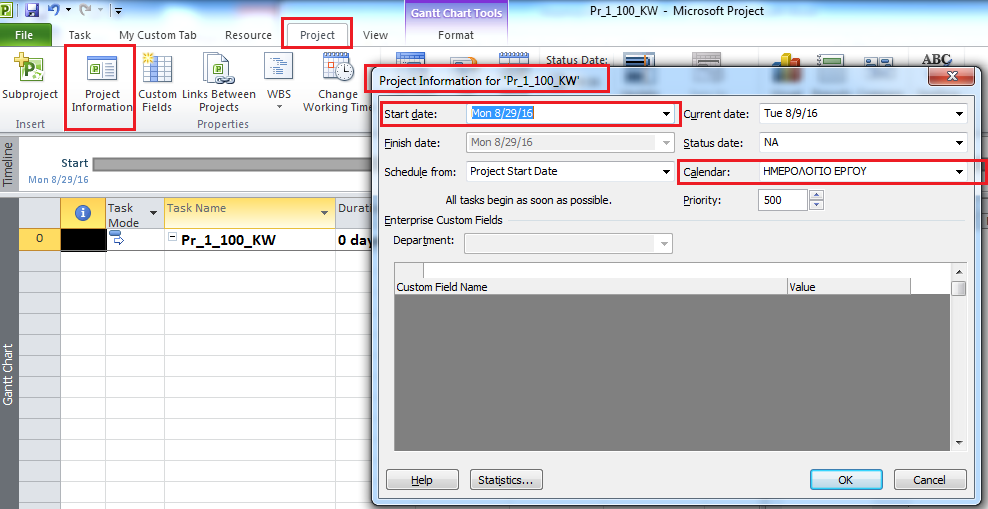The image size is (988, 509).
Task: Click the Help button in the dialog
Action: tap(422, 480)
